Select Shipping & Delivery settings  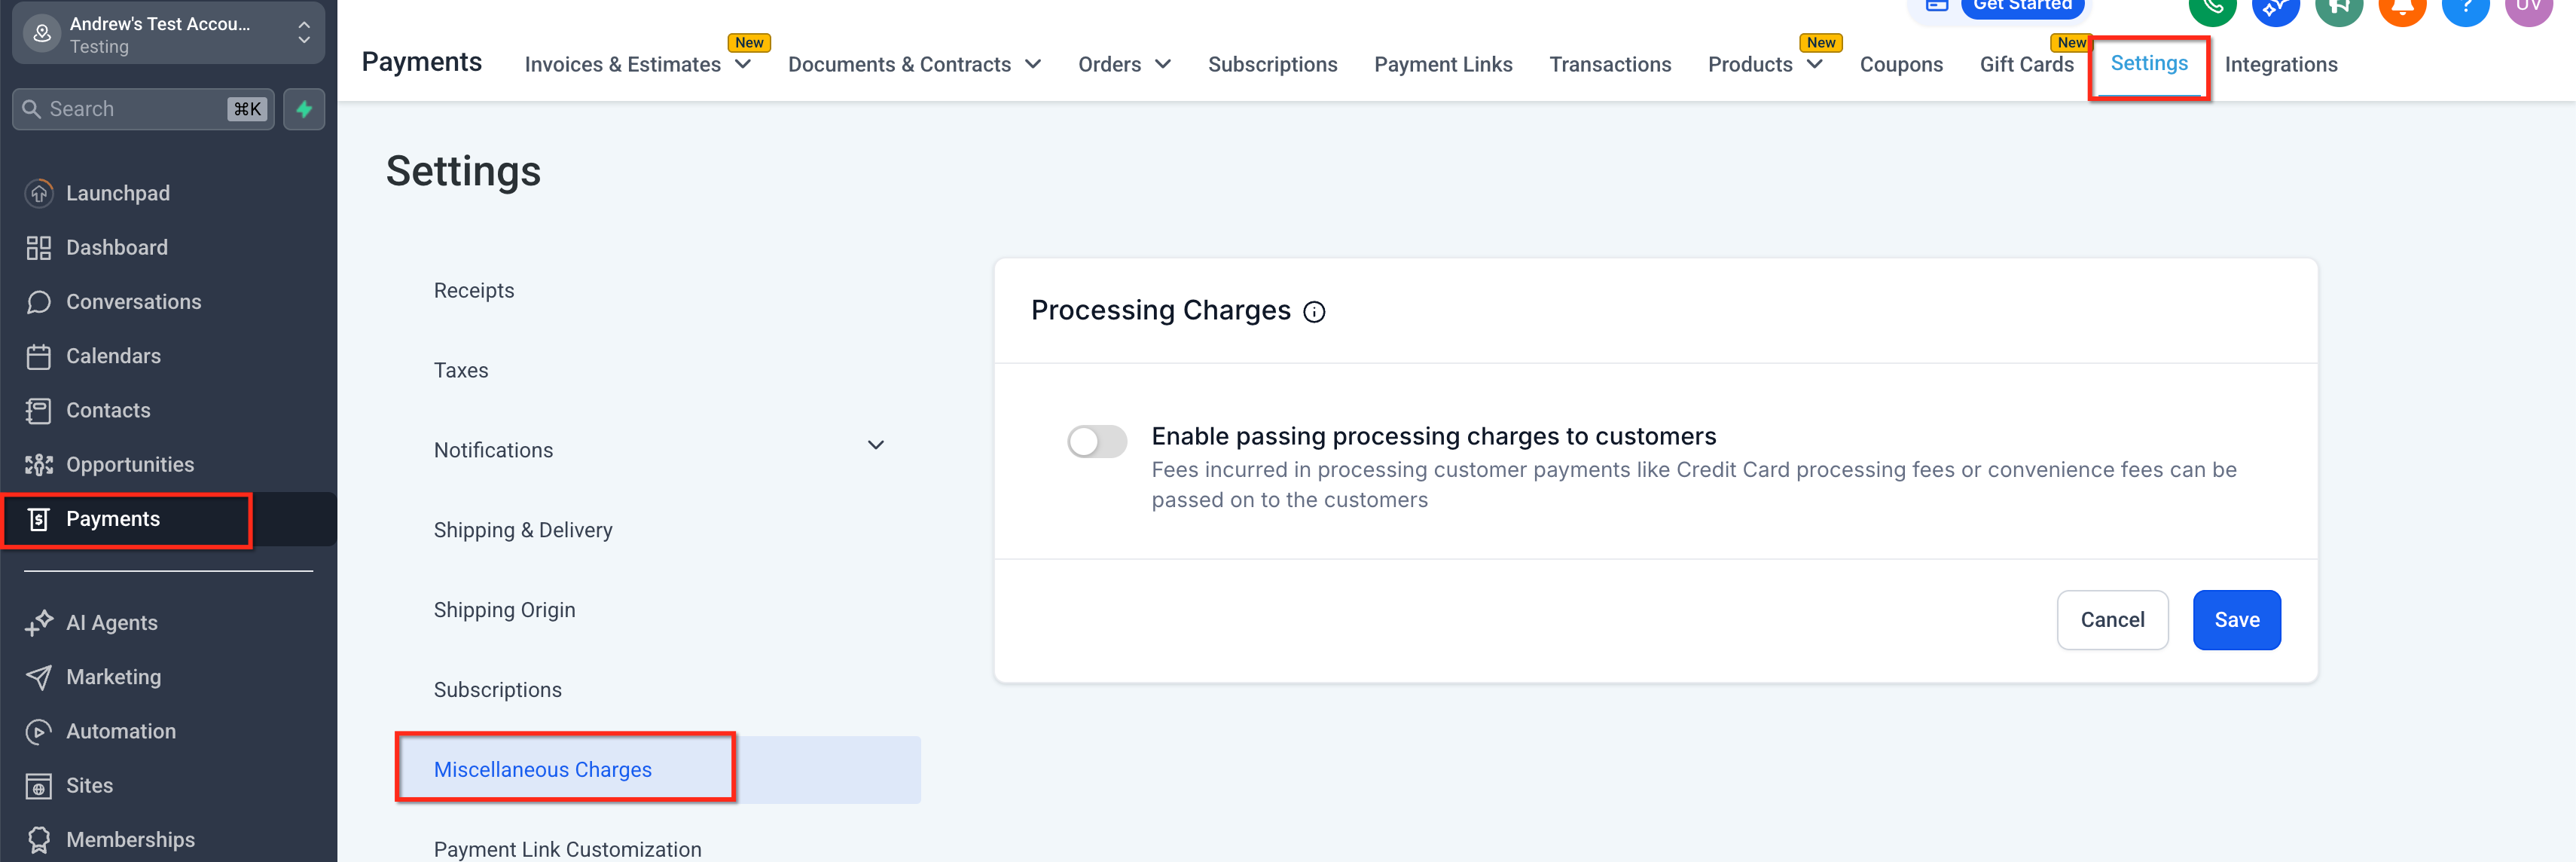click(523, 530)
